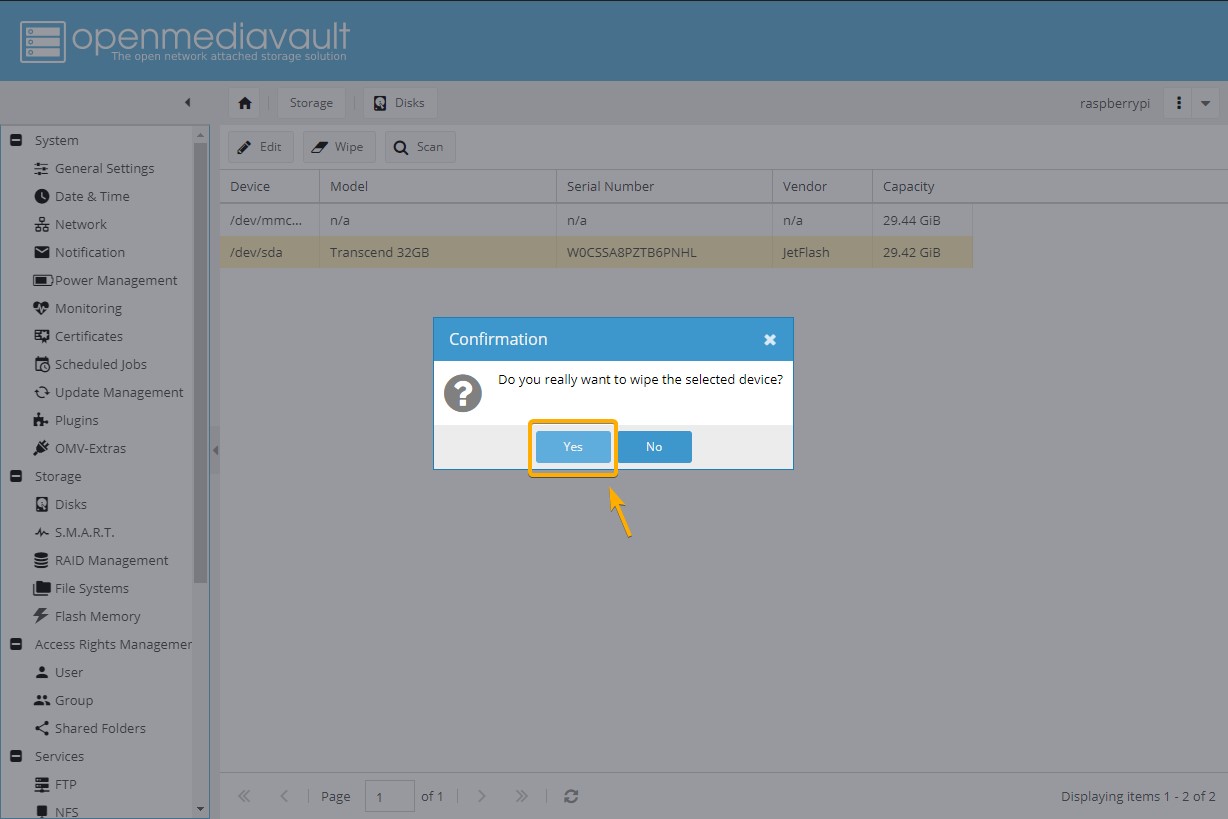
Task: Click 29.44 GiB capacity cell
Action: pos(922,221)
